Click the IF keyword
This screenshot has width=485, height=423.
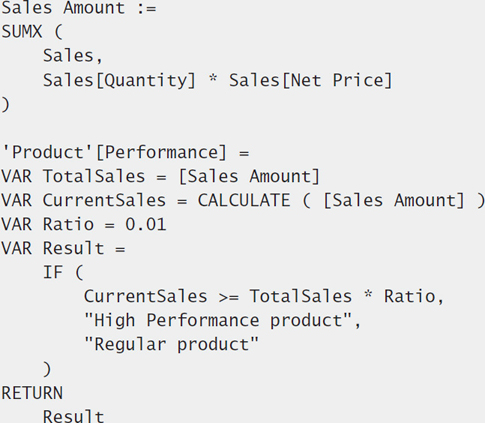pyautogui.click(x=53, y=272)
